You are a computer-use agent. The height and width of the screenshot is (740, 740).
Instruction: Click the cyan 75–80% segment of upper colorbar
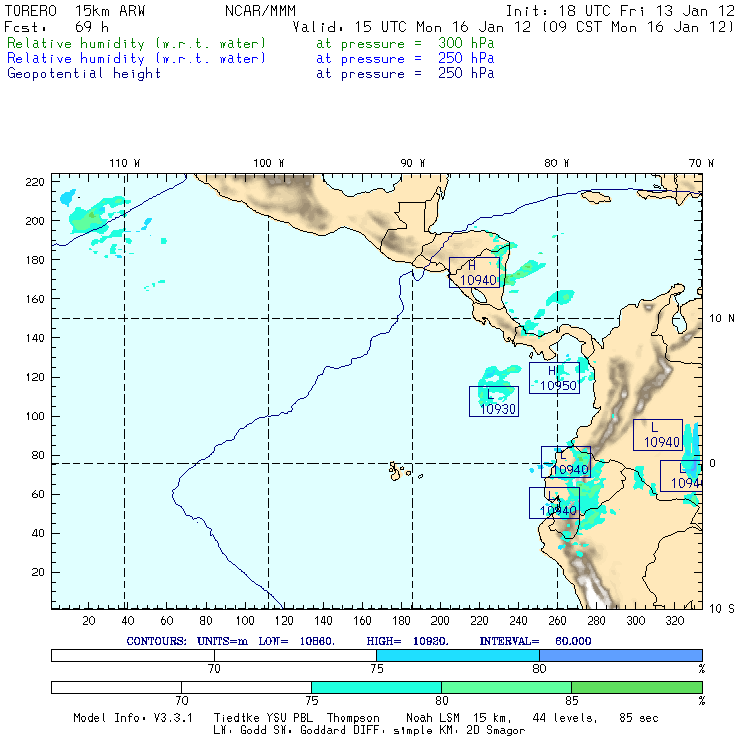[x=458, y=655]
